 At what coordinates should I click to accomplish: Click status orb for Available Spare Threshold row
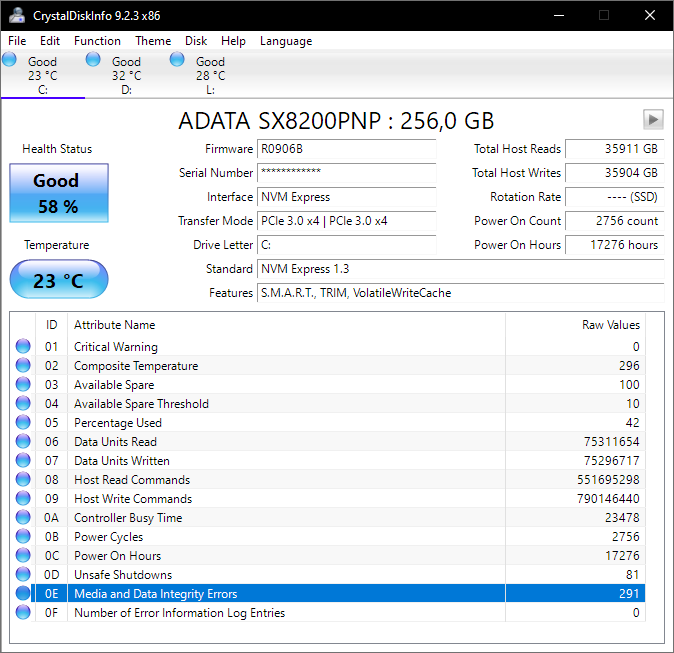point(23,403)
